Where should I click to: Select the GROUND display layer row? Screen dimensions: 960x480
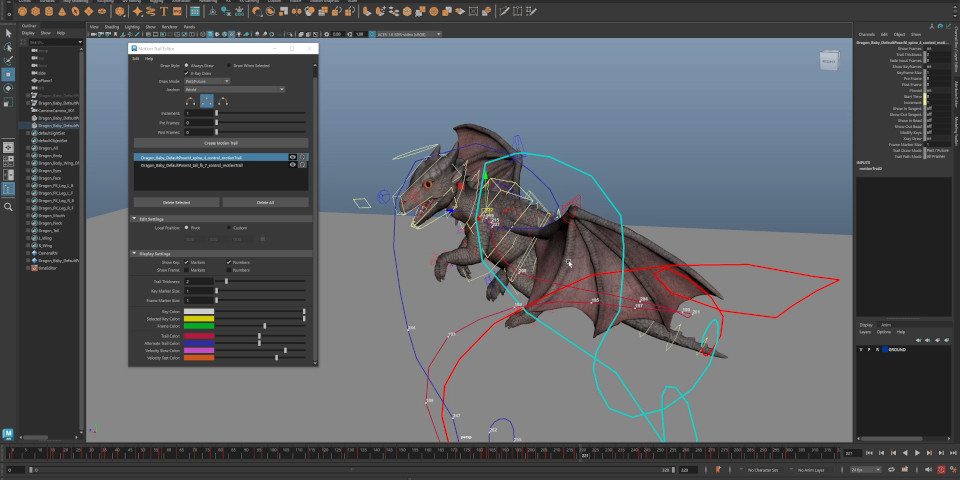coord(904,350)
